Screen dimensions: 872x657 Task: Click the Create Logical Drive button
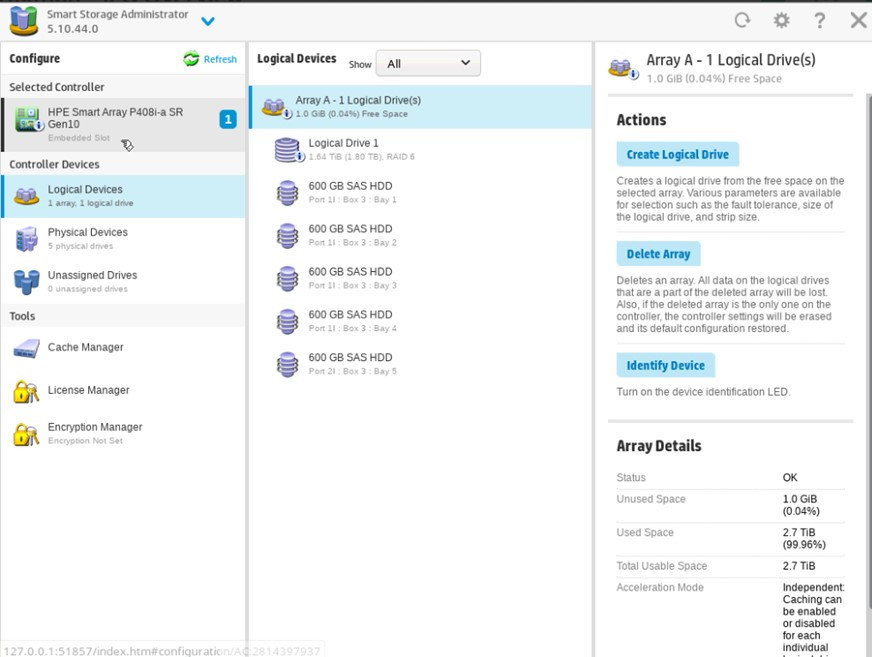click(677, 154)
